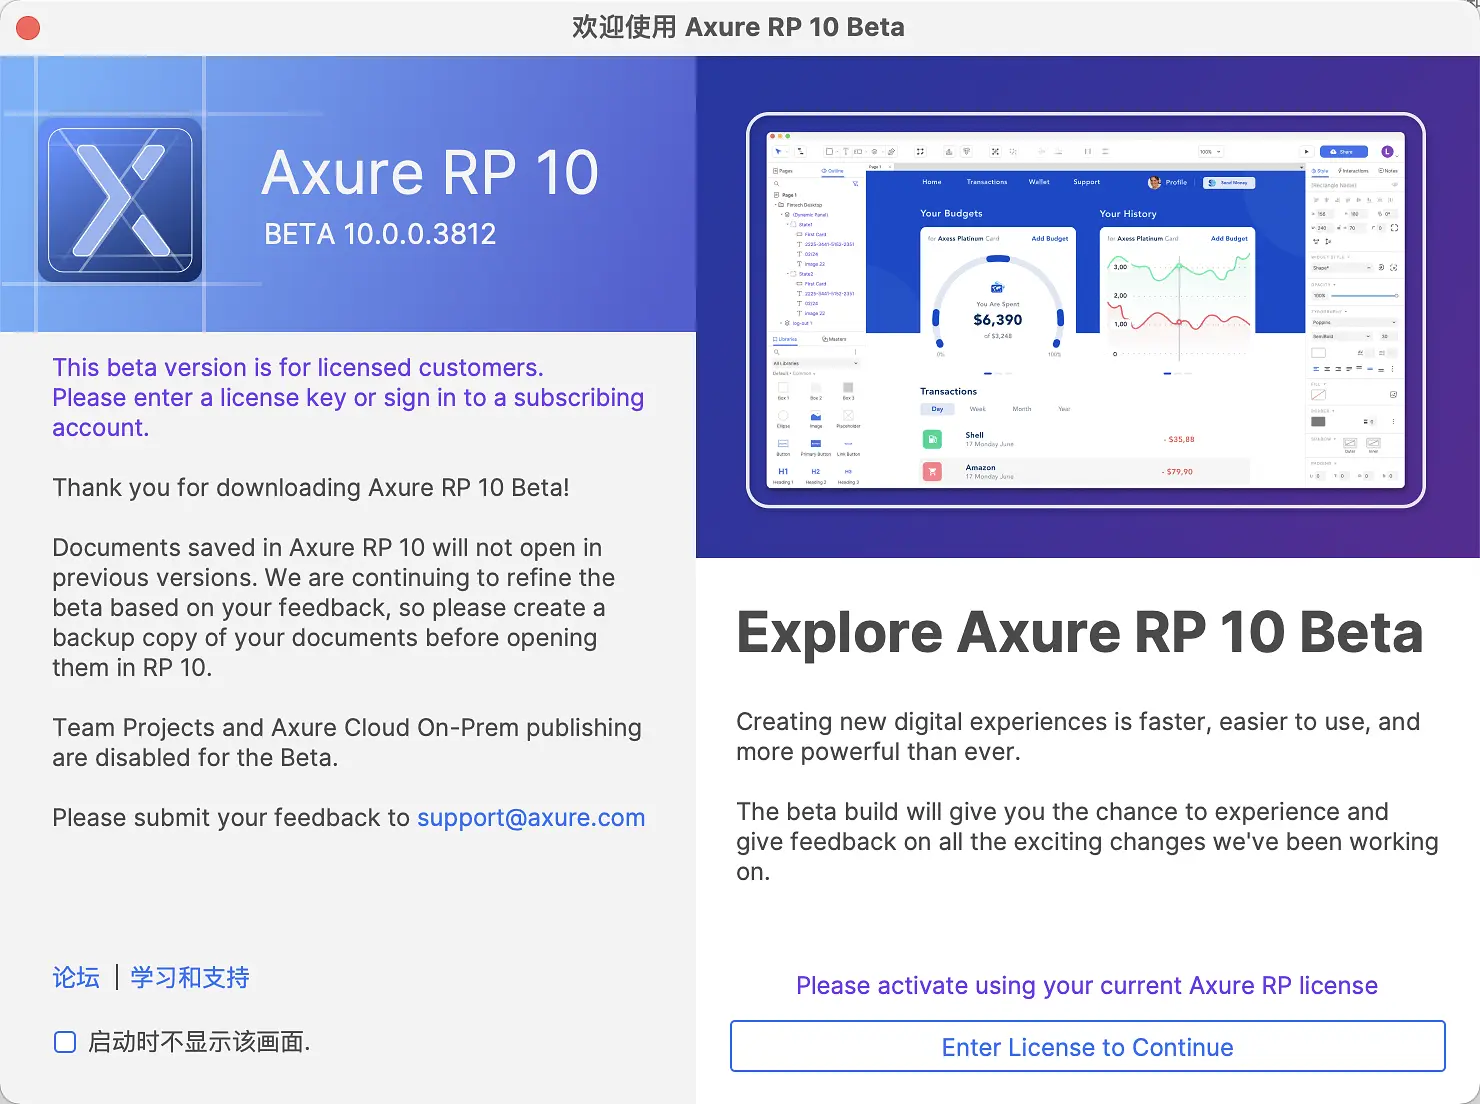Switch to the Outline tab
The height and width of the screenshot is (1104, 1480).
[832, 171]
